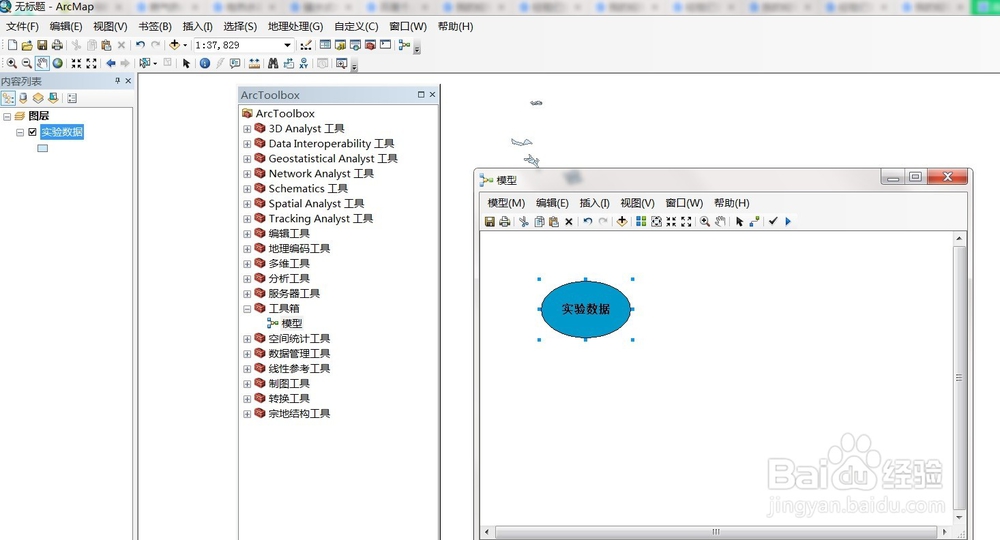1000x540 pixels.
Task: Print the map from the main toolbar
Action: pyautogui.click(x=57, y=45)
